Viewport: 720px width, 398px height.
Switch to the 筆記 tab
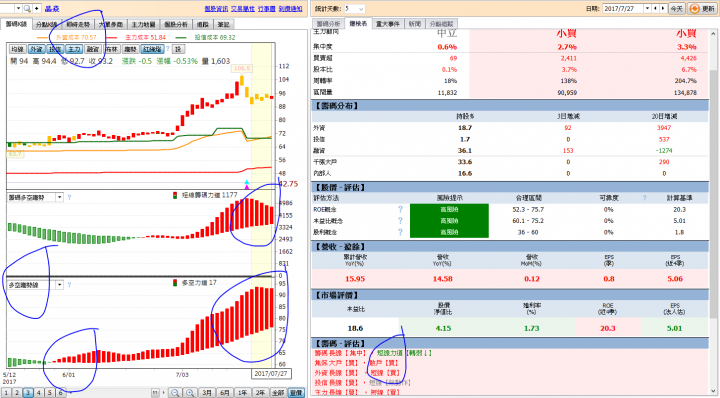point(223,24)
